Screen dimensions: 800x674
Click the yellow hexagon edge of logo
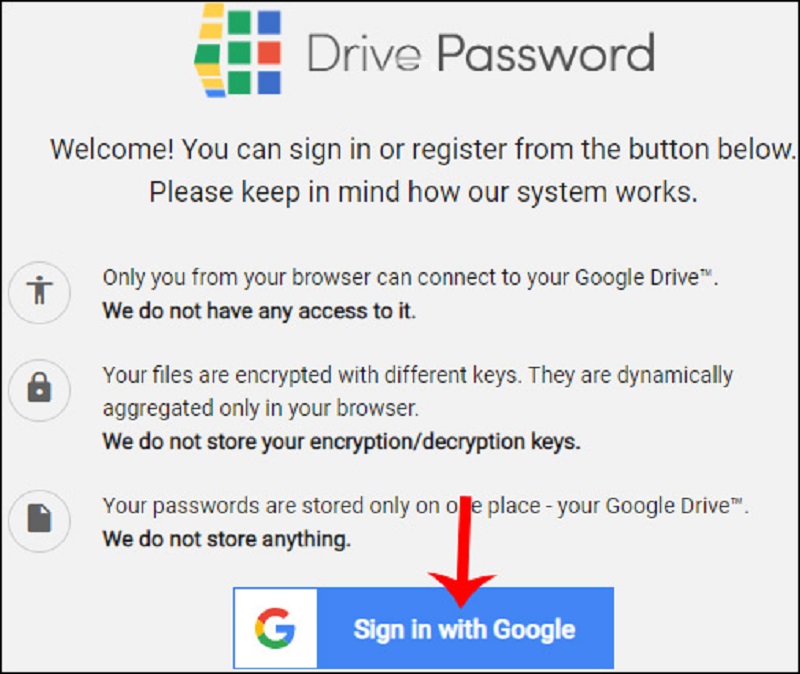pyautogui.click(x=208, y=51)
